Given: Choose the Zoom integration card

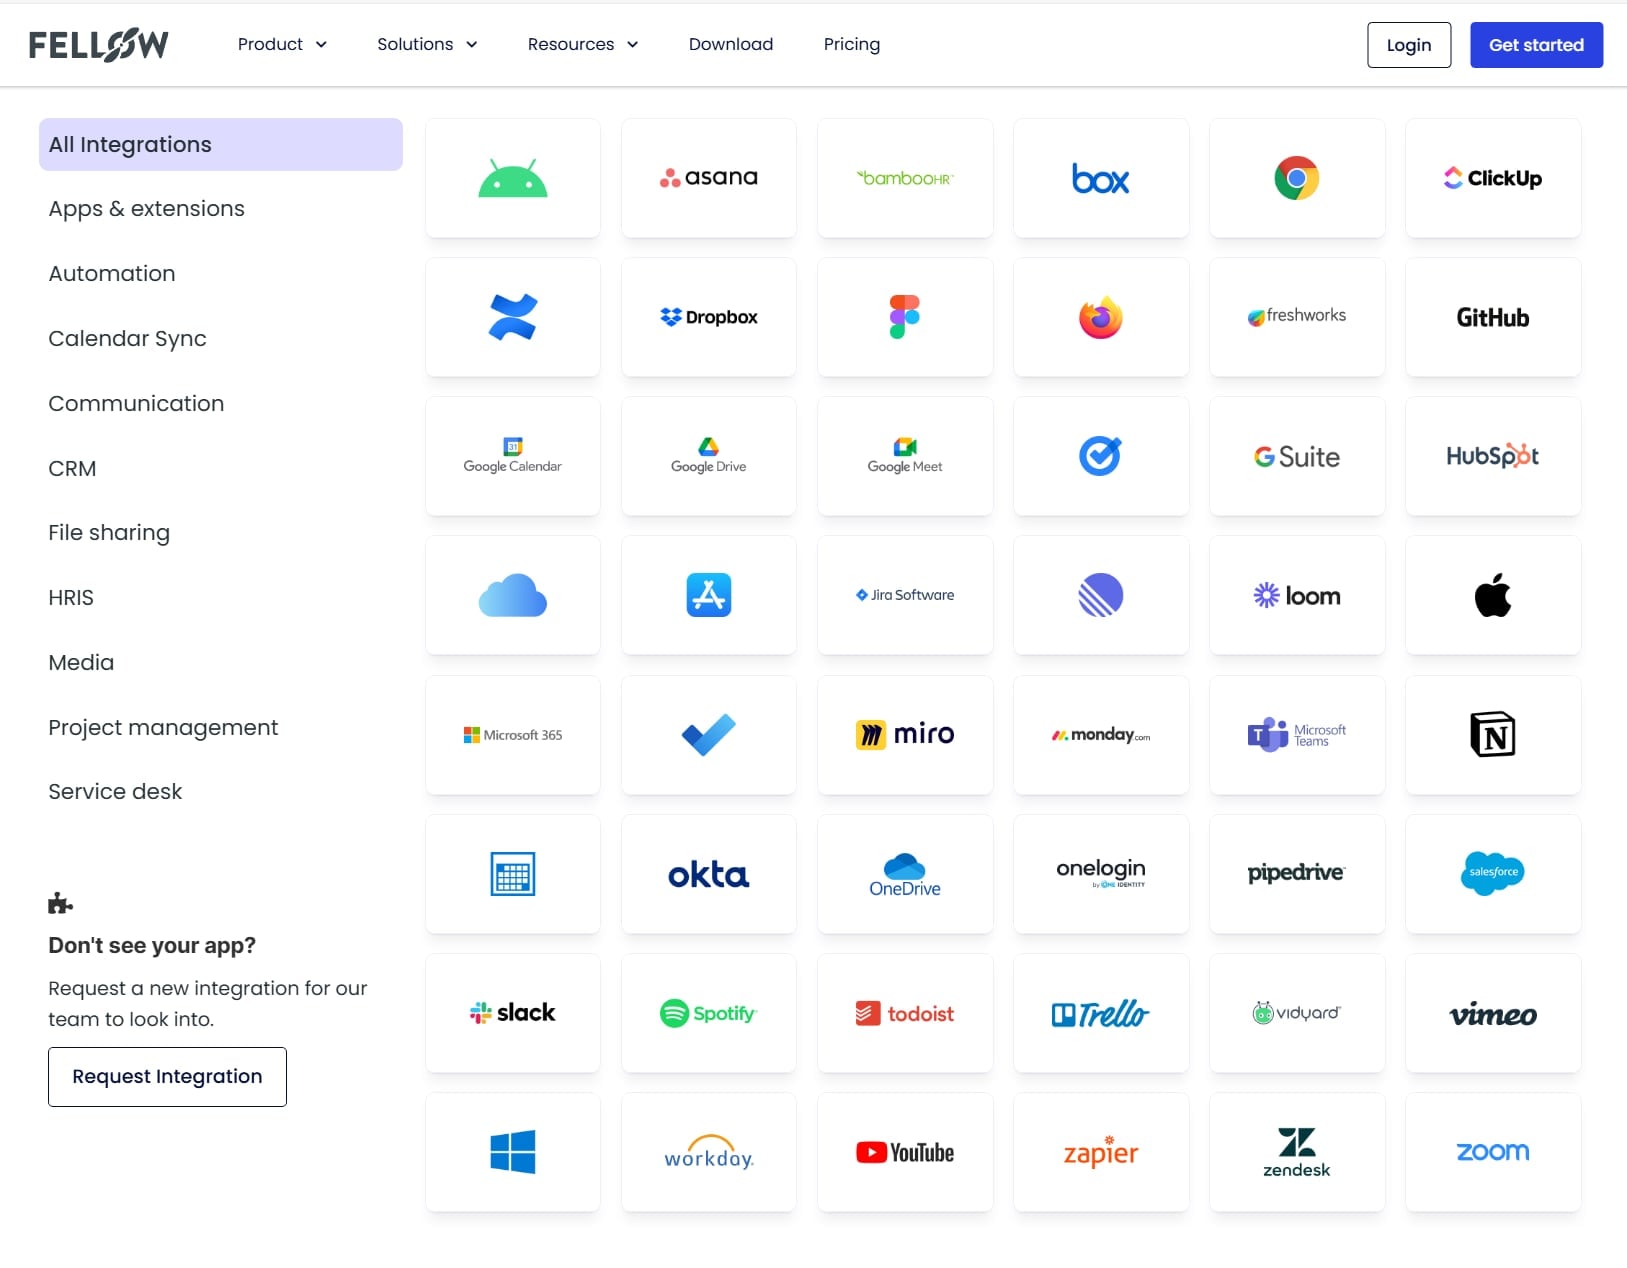Looking at the screenshot, I should 1492,1152.
